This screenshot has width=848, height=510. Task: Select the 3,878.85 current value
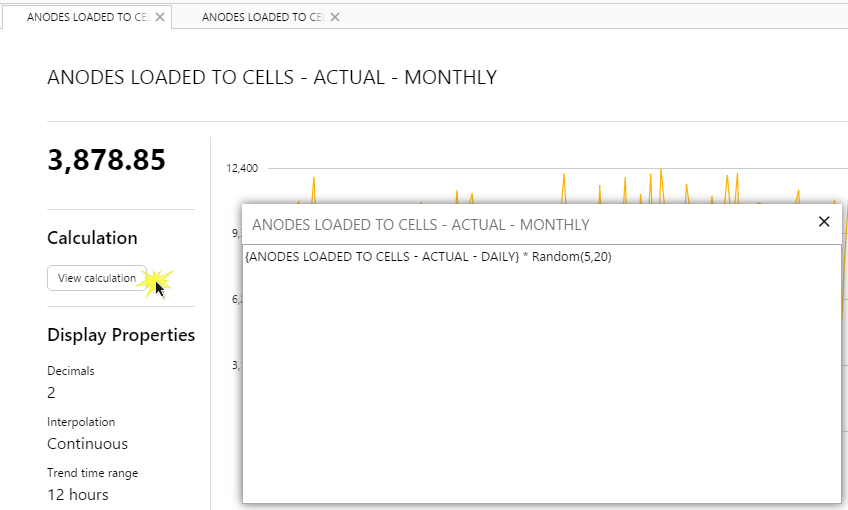(106, 160)
